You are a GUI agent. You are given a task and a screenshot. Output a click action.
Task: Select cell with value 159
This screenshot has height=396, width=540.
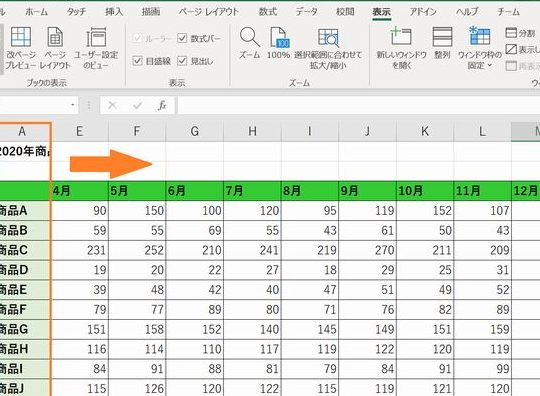pos(482,329)
